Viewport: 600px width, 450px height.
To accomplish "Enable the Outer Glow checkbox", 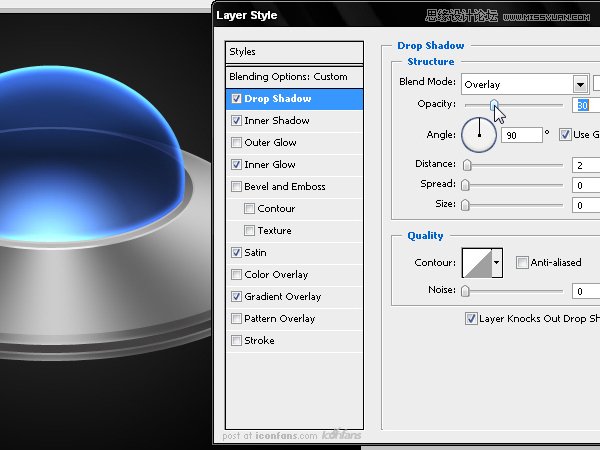I will coord(236,143).
